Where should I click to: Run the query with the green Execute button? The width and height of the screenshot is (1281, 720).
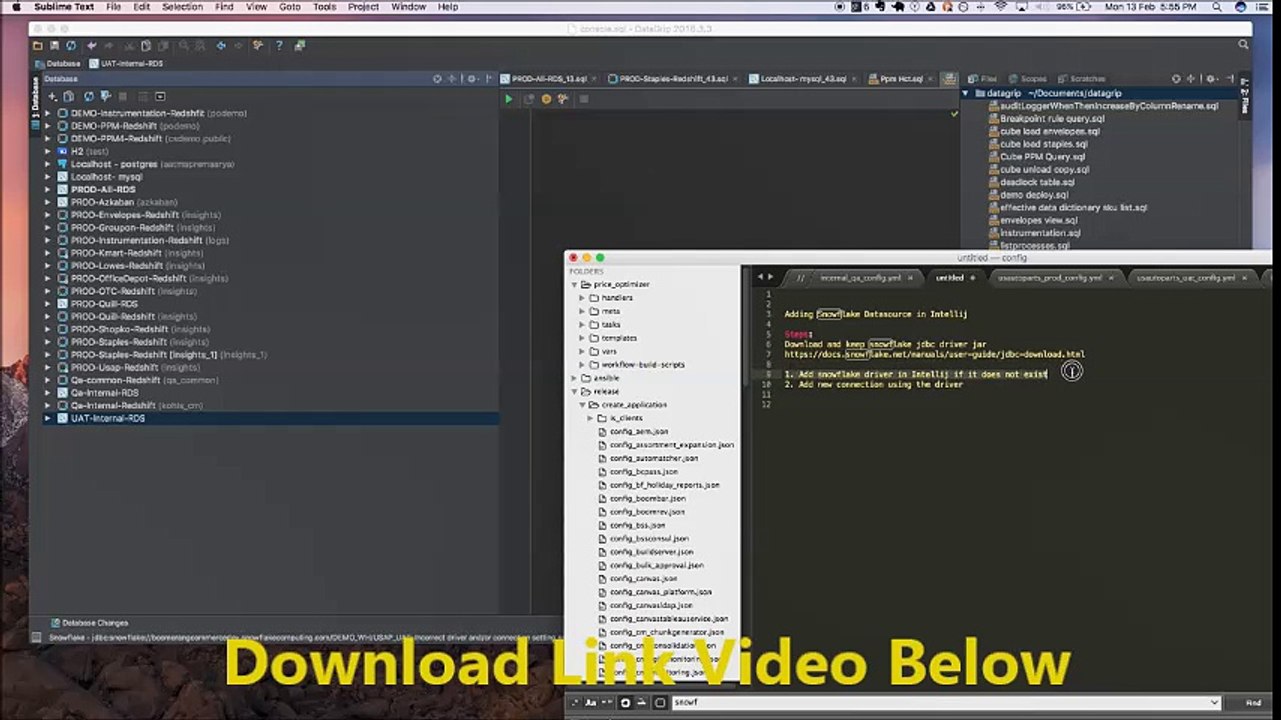(509, 99)
